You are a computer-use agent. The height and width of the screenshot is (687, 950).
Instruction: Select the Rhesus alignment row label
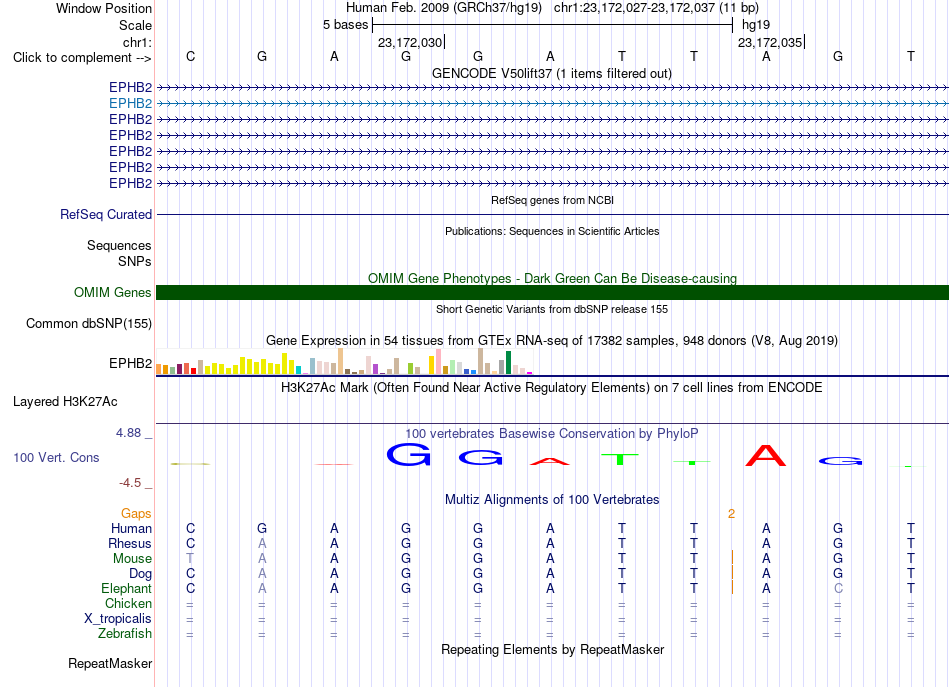(x=130, y=543)
